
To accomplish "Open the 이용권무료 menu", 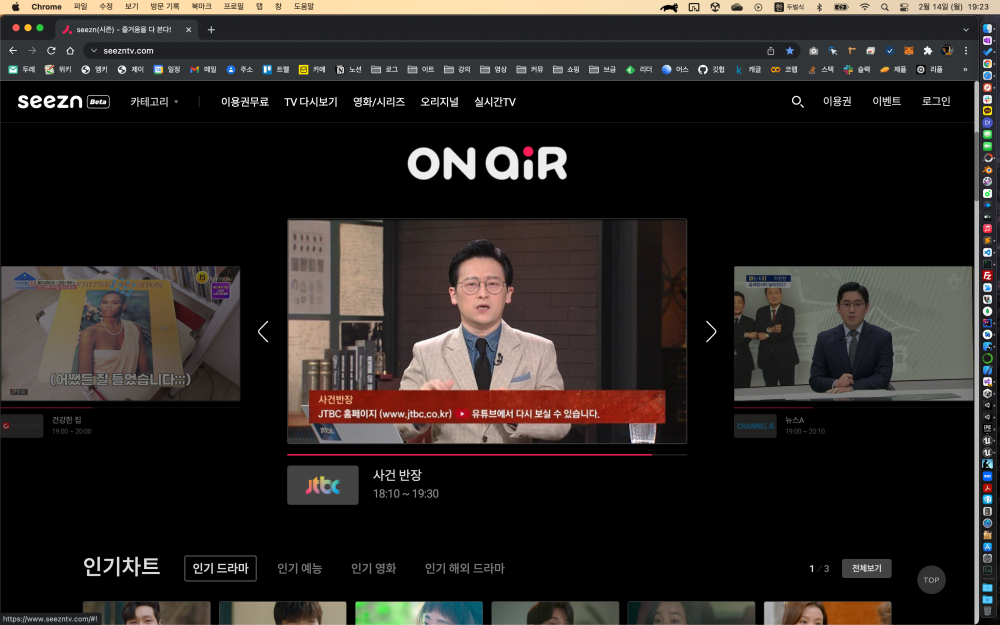I will pyautogui.click(x=245, y=101).
